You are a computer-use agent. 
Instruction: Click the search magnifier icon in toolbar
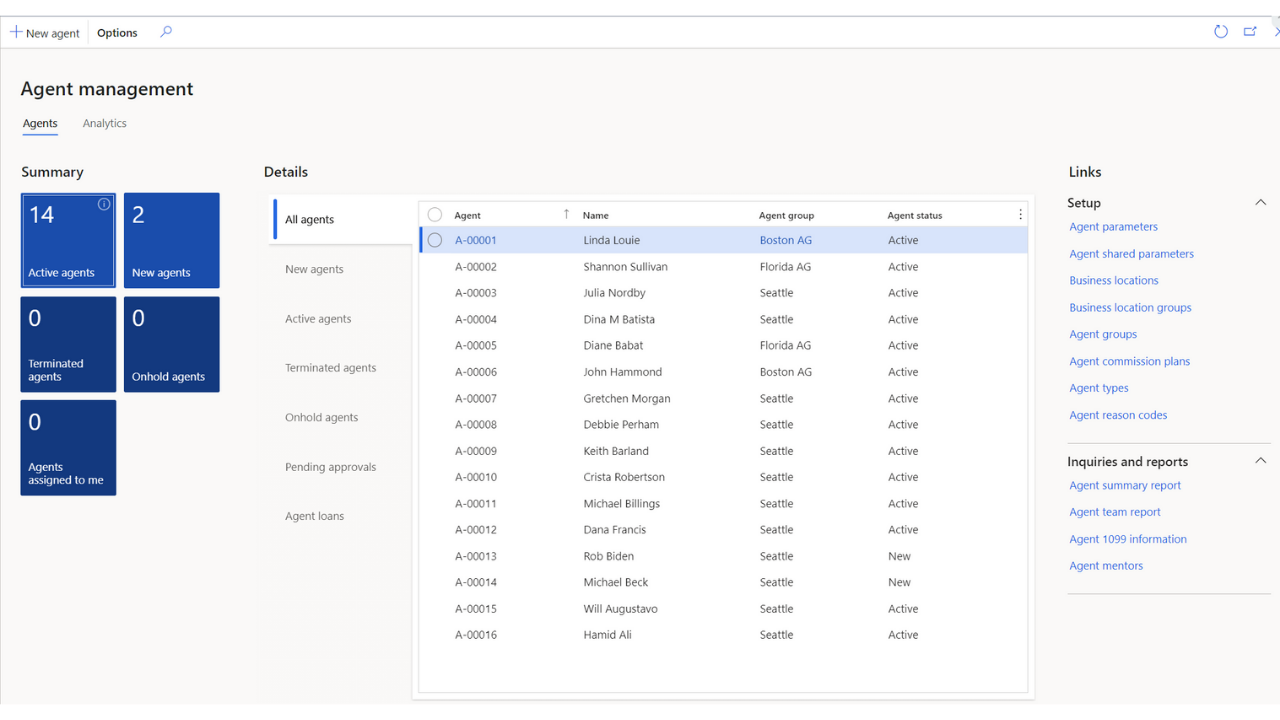pos(166,32)
